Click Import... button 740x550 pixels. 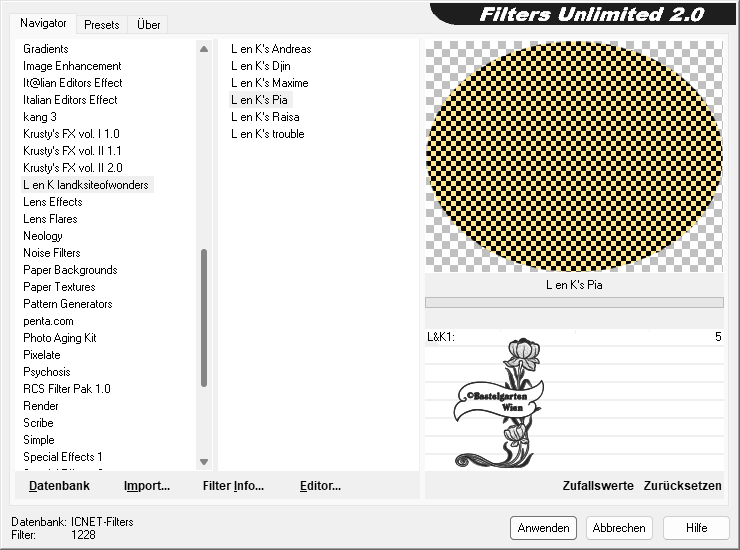click(147, 486)
